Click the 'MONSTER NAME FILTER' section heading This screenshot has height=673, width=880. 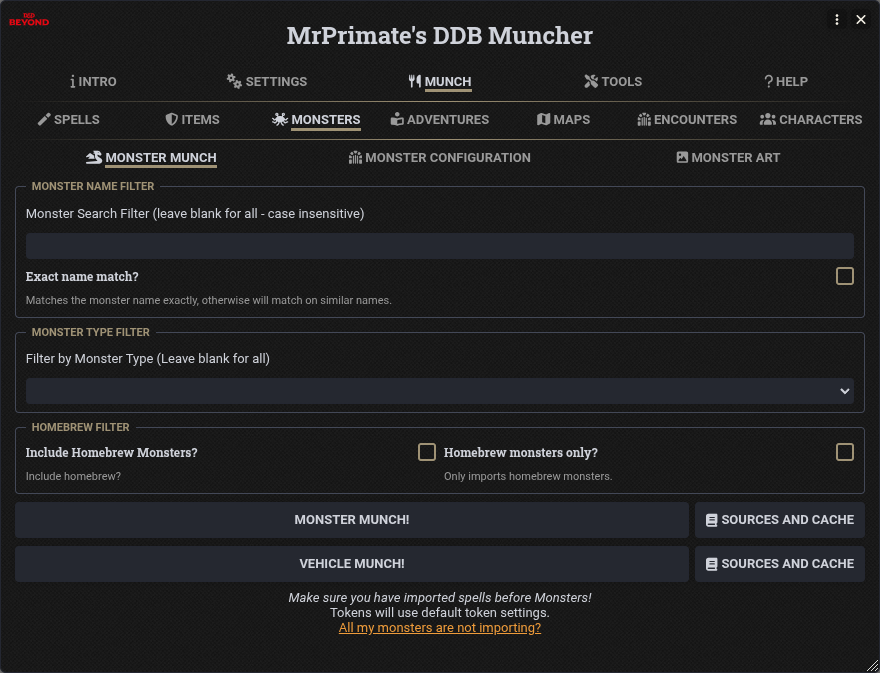[x=93, y=186]
